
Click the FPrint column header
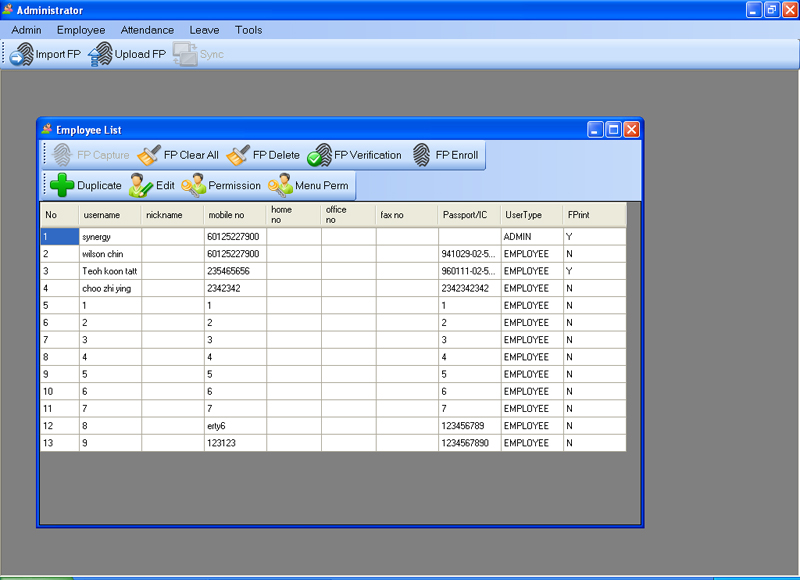pos(595,215)
